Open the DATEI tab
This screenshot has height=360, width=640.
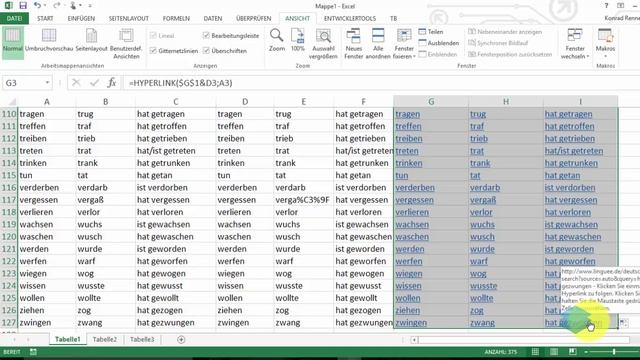(14, 18)
